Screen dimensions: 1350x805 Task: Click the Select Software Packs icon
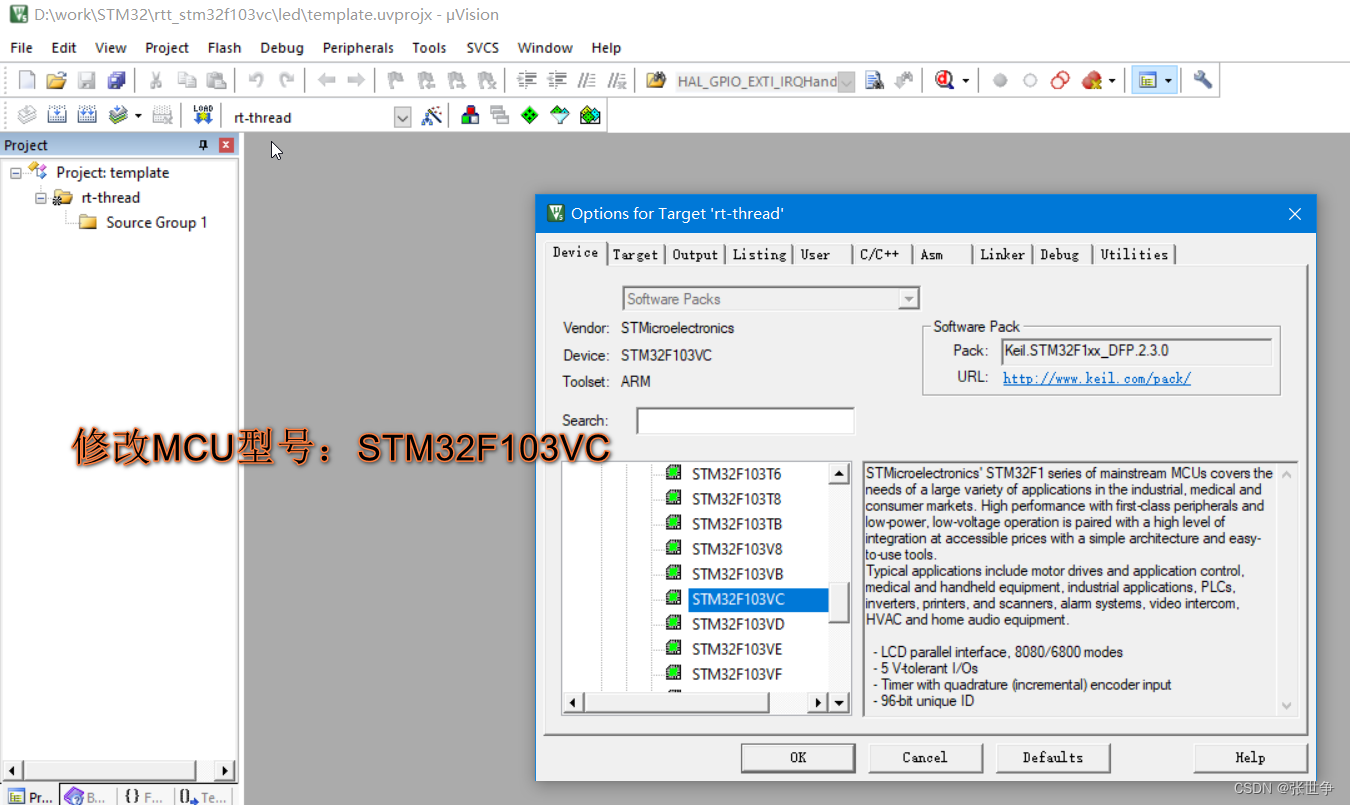[x=560, y=116]
